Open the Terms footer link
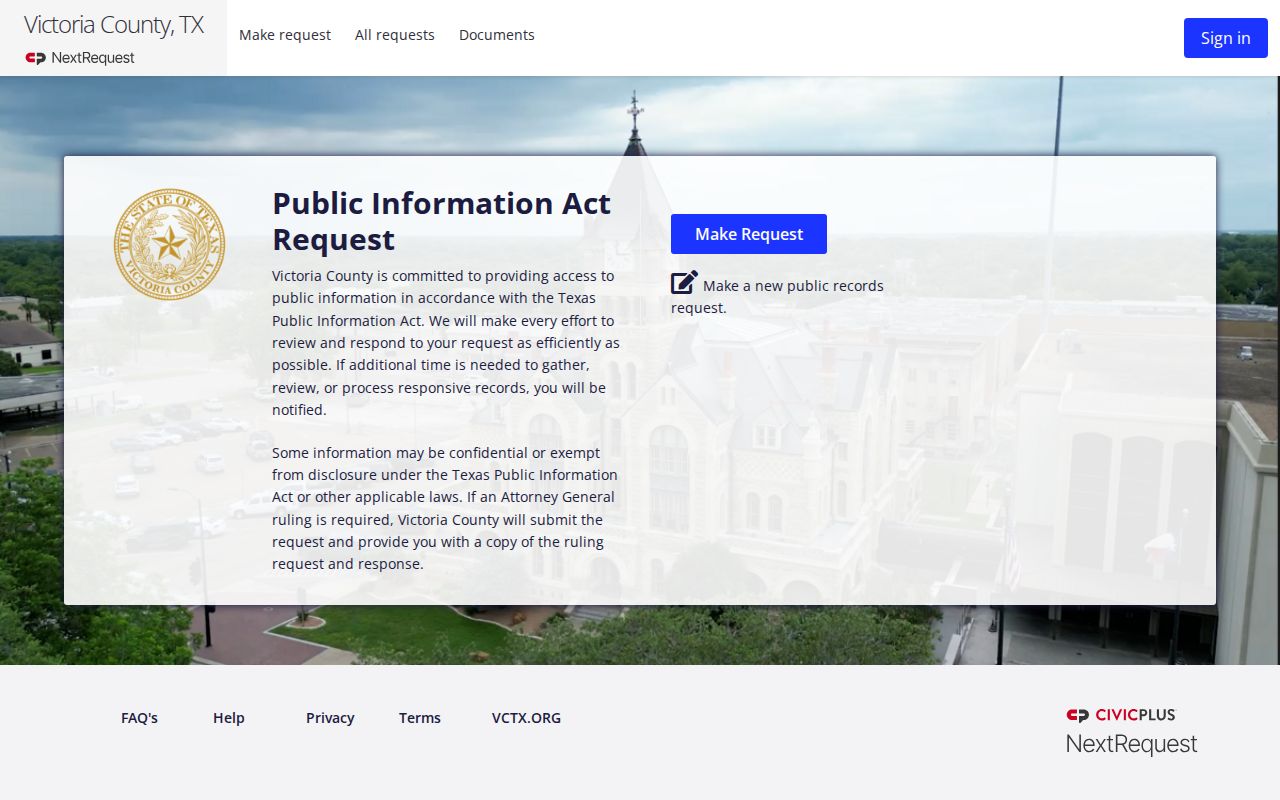Image resolution: width=1280 pixels, height=800 pixels. point(420,718)
